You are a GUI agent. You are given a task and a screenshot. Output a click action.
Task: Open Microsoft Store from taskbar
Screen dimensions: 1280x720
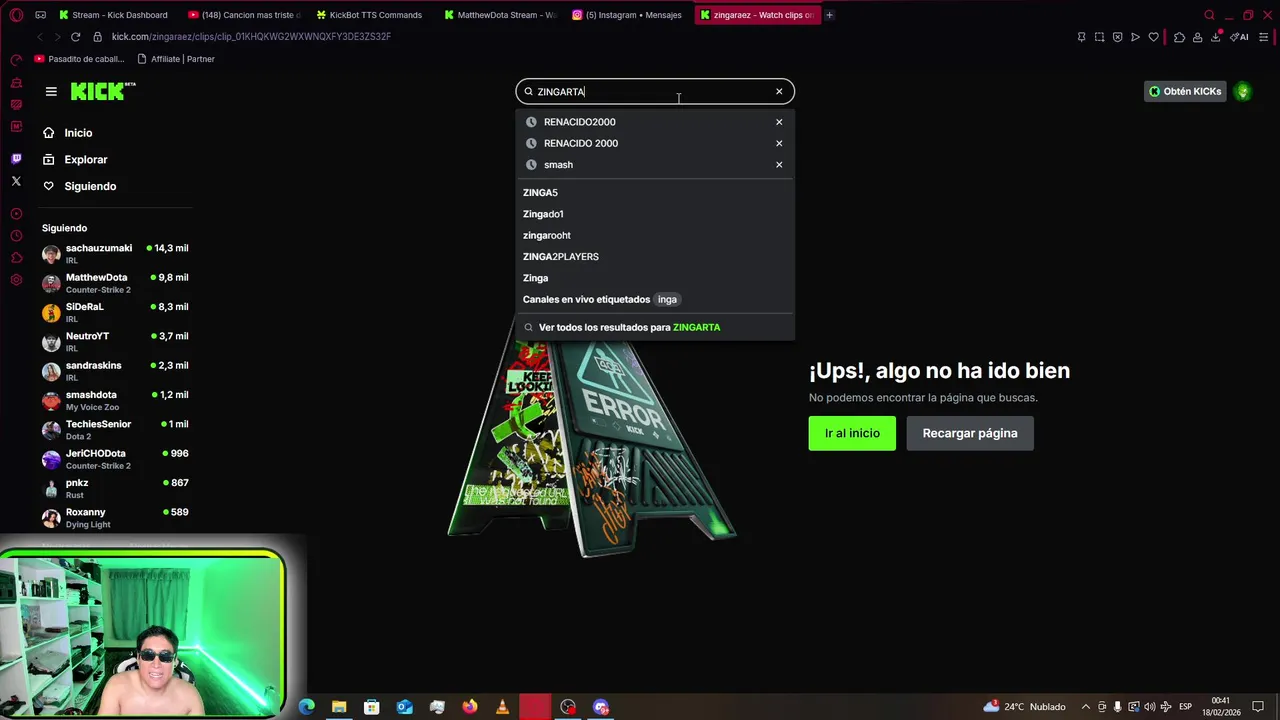[372, 707]
